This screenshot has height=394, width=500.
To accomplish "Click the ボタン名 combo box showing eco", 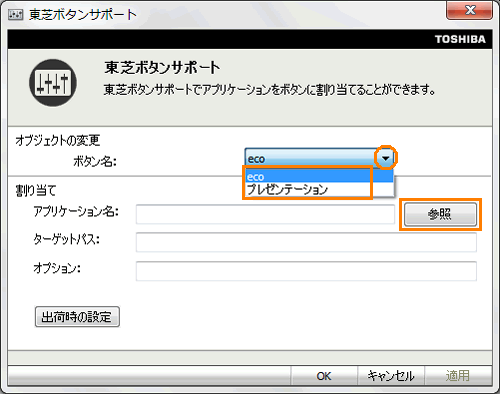I will pos(319,158).
